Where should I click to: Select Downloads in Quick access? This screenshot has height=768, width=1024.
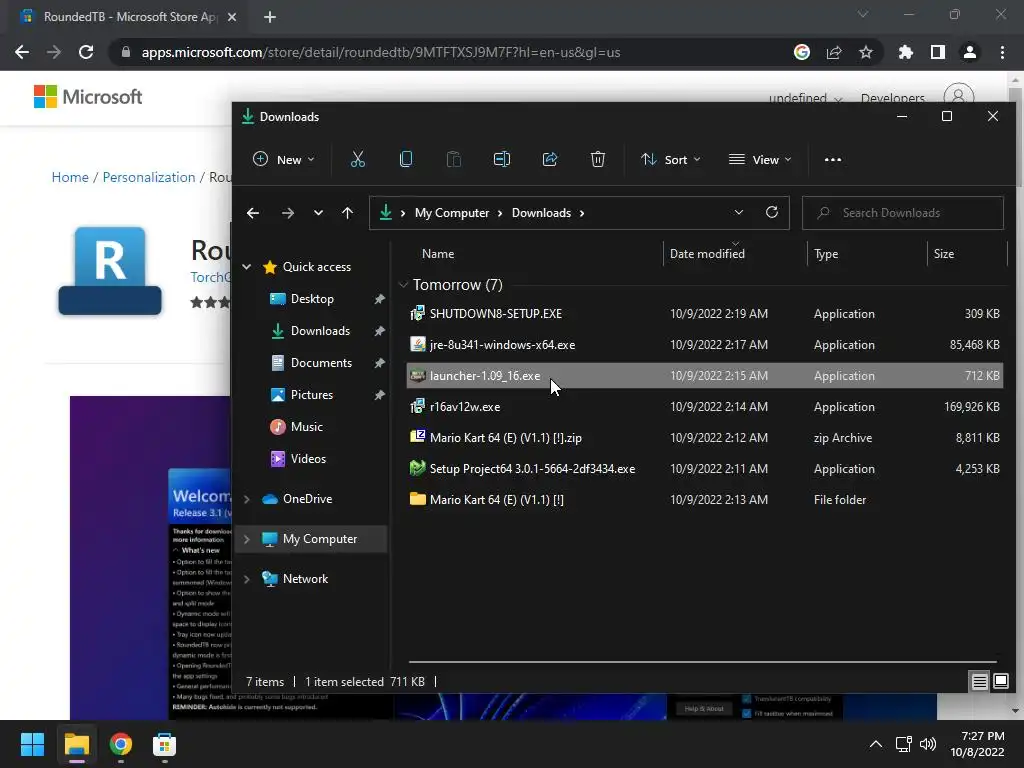pyautogui.click(x=320, y=330)
